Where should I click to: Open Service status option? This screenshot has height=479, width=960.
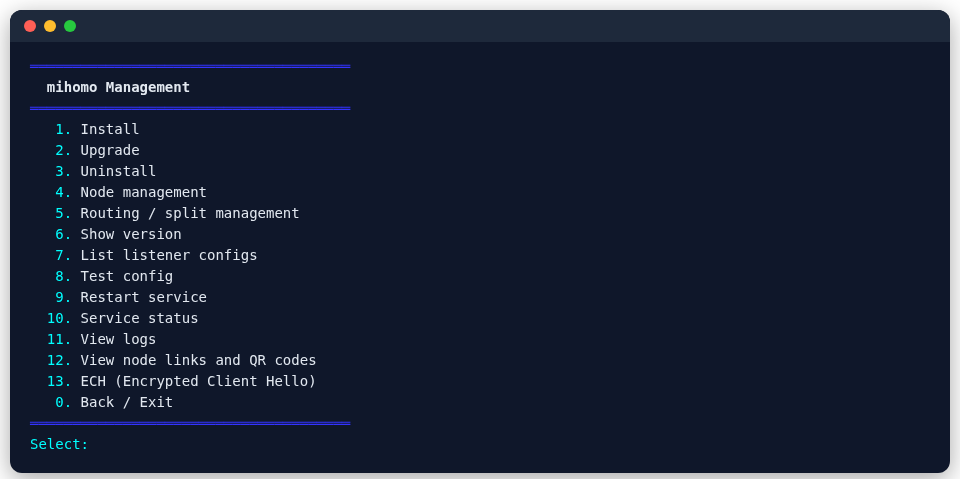tap(122, 318)
